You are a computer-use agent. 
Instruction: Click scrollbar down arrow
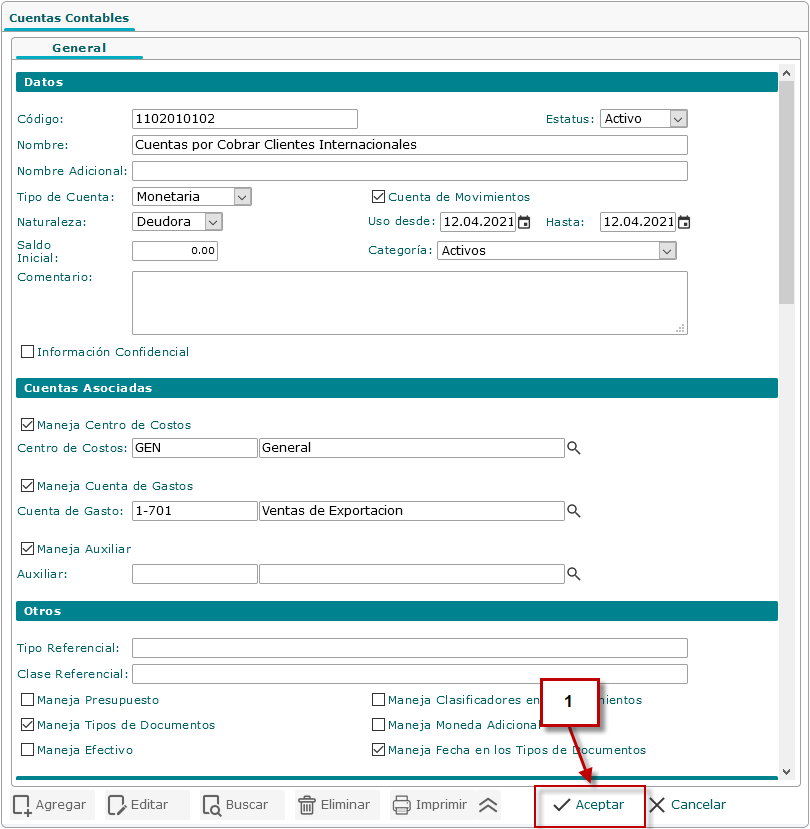tap(786, 772)
